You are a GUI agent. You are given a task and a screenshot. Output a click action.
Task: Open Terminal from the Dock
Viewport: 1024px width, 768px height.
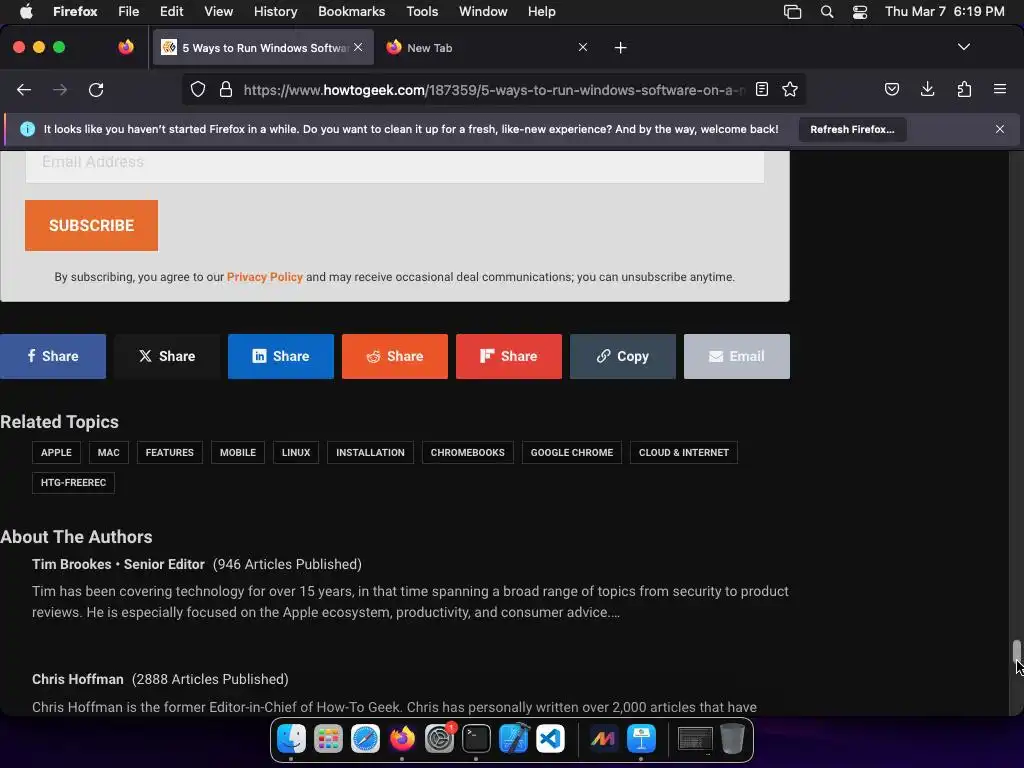tap(476, 739)
